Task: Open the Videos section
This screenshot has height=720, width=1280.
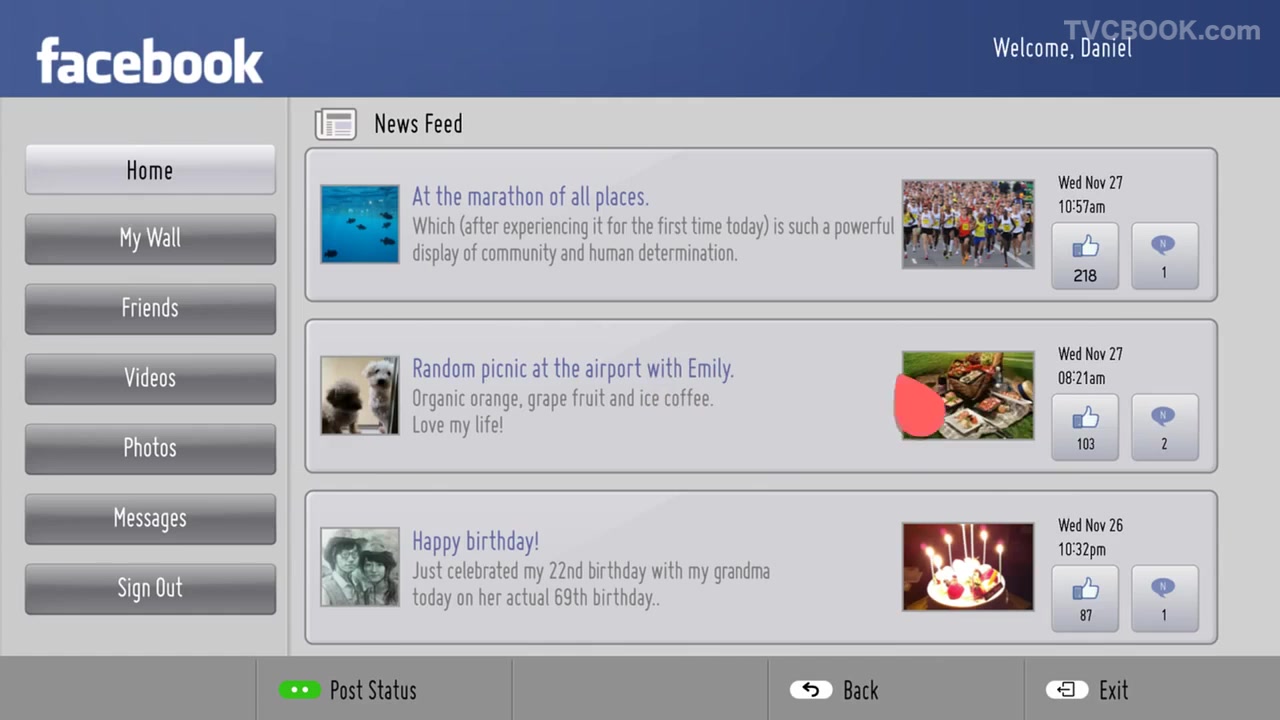Action: click(150, 378)
